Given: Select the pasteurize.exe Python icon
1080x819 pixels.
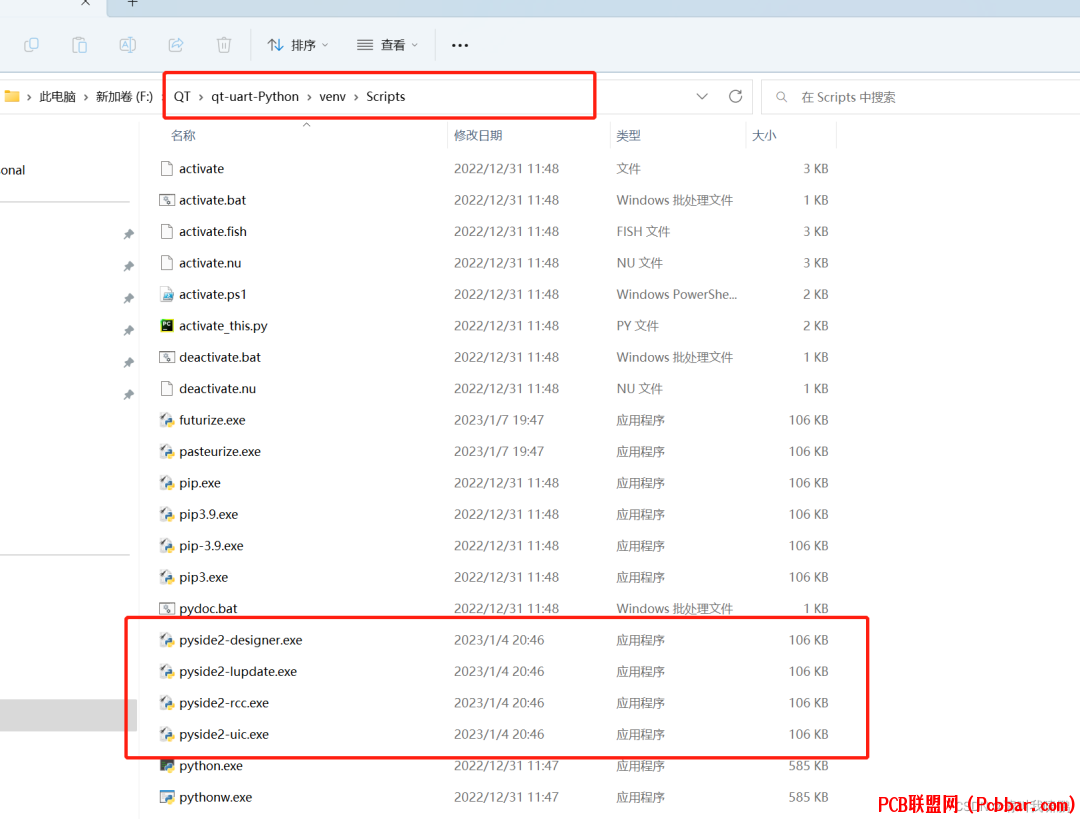Looking at the screenshot, I should [167, 452].
